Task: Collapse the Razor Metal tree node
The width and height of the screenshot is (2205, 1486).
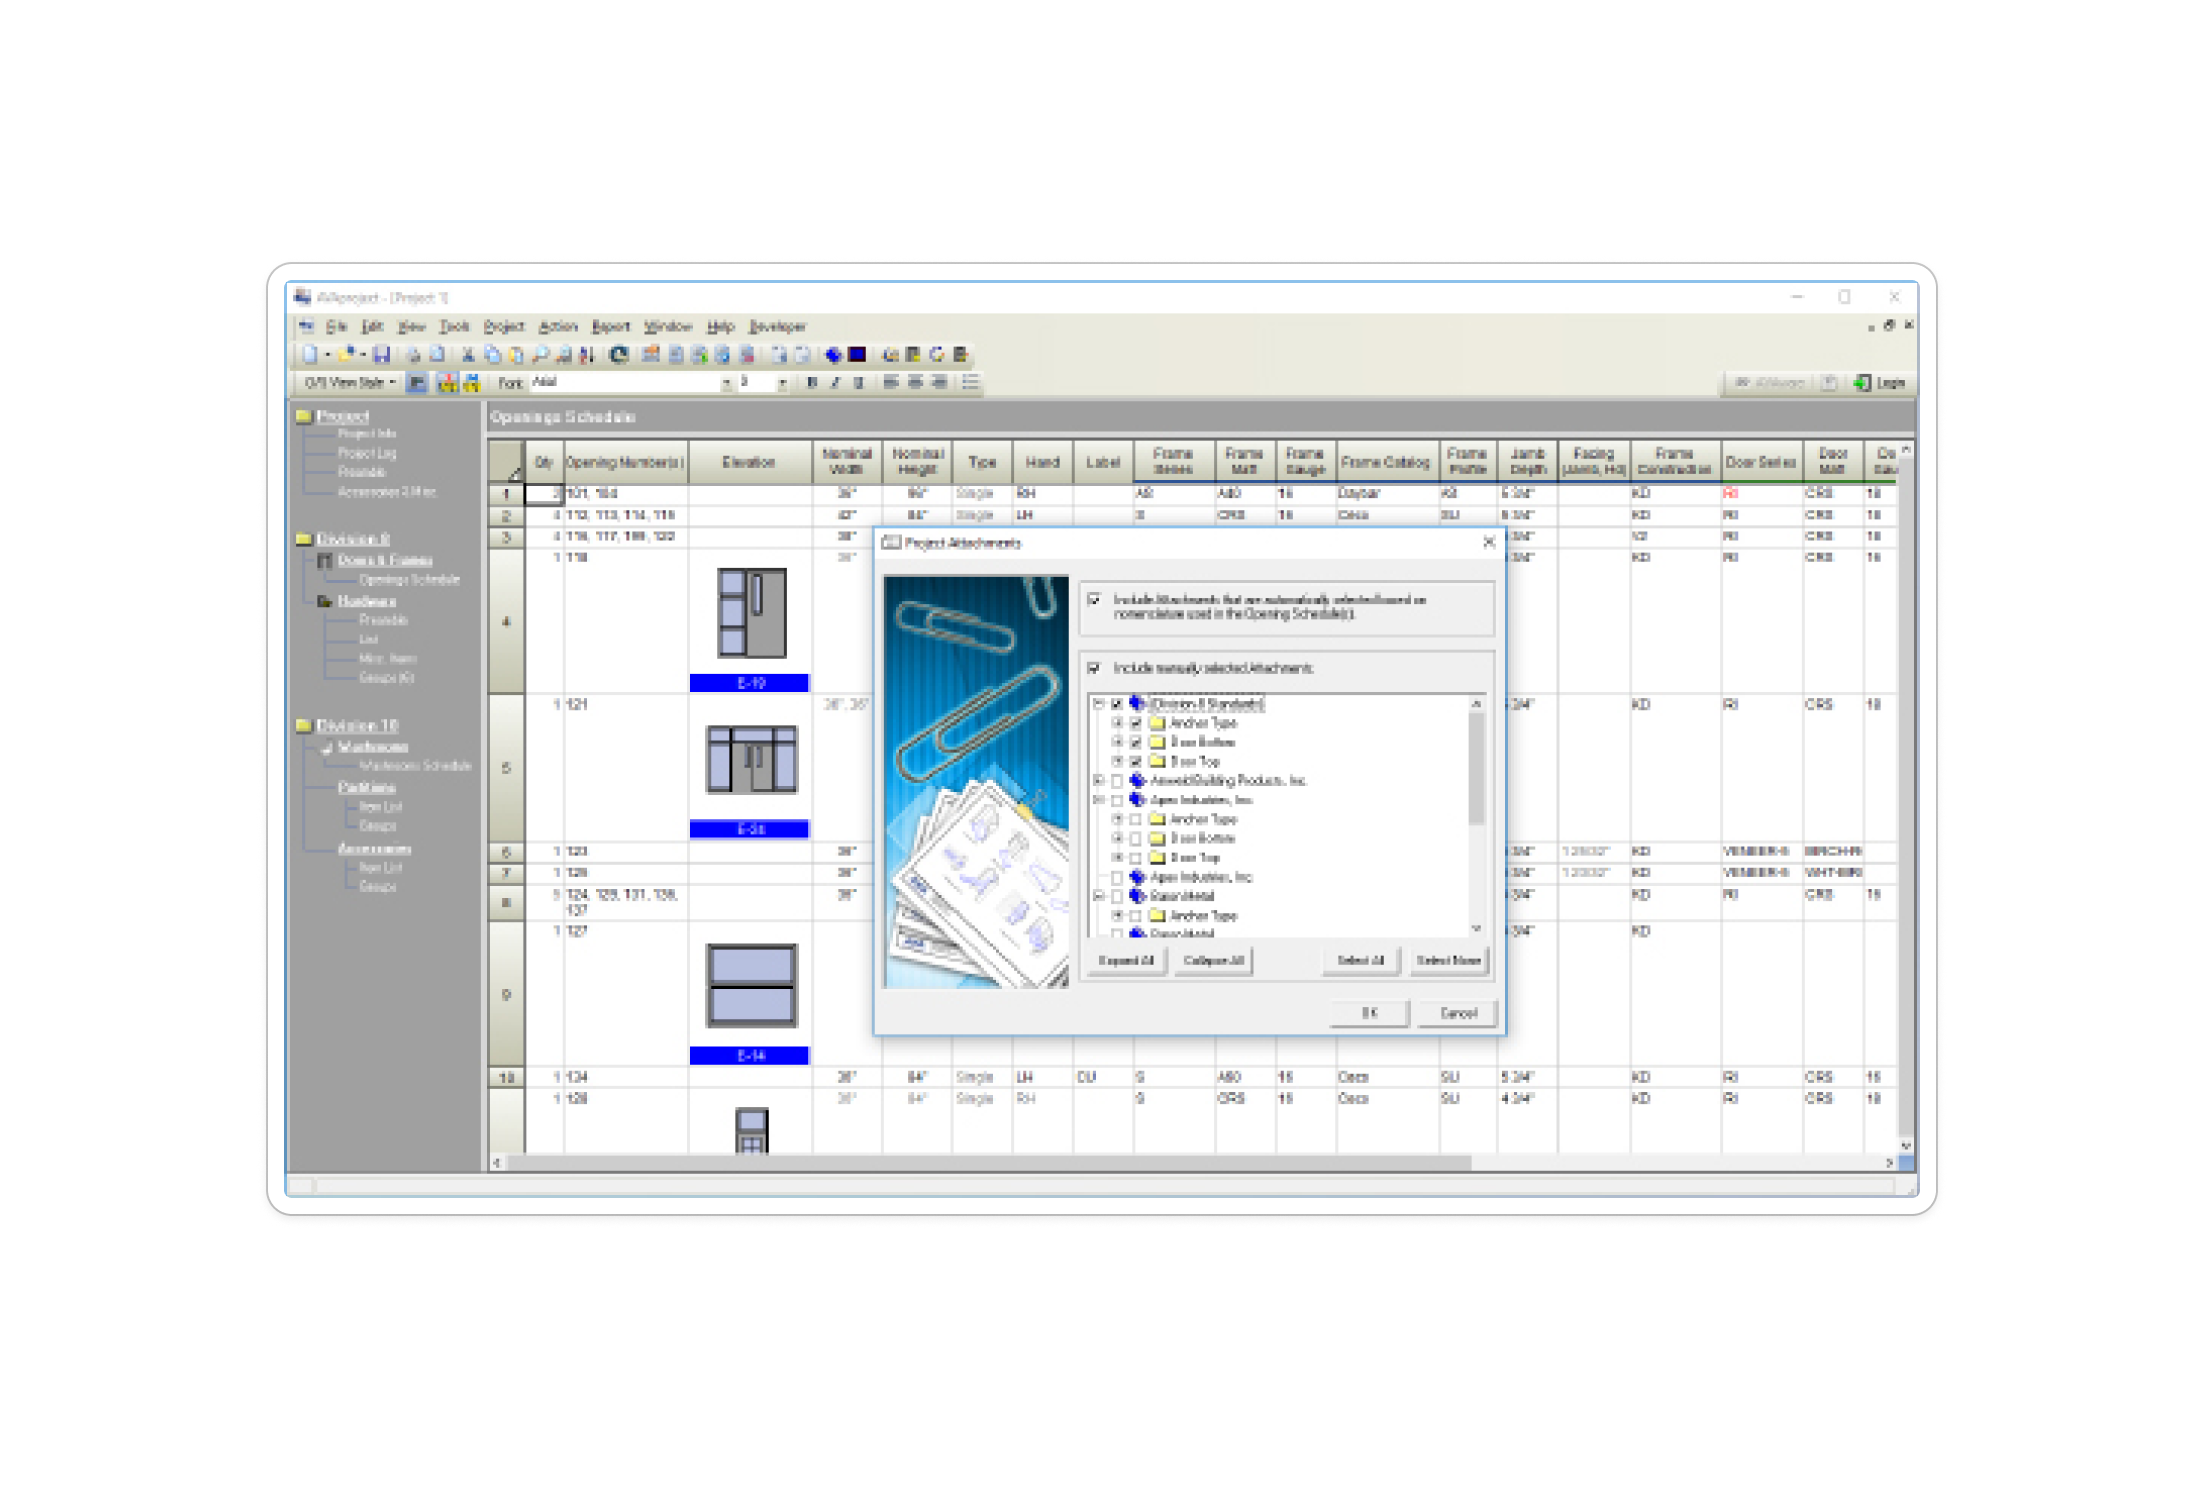Action: [1099, 896]
